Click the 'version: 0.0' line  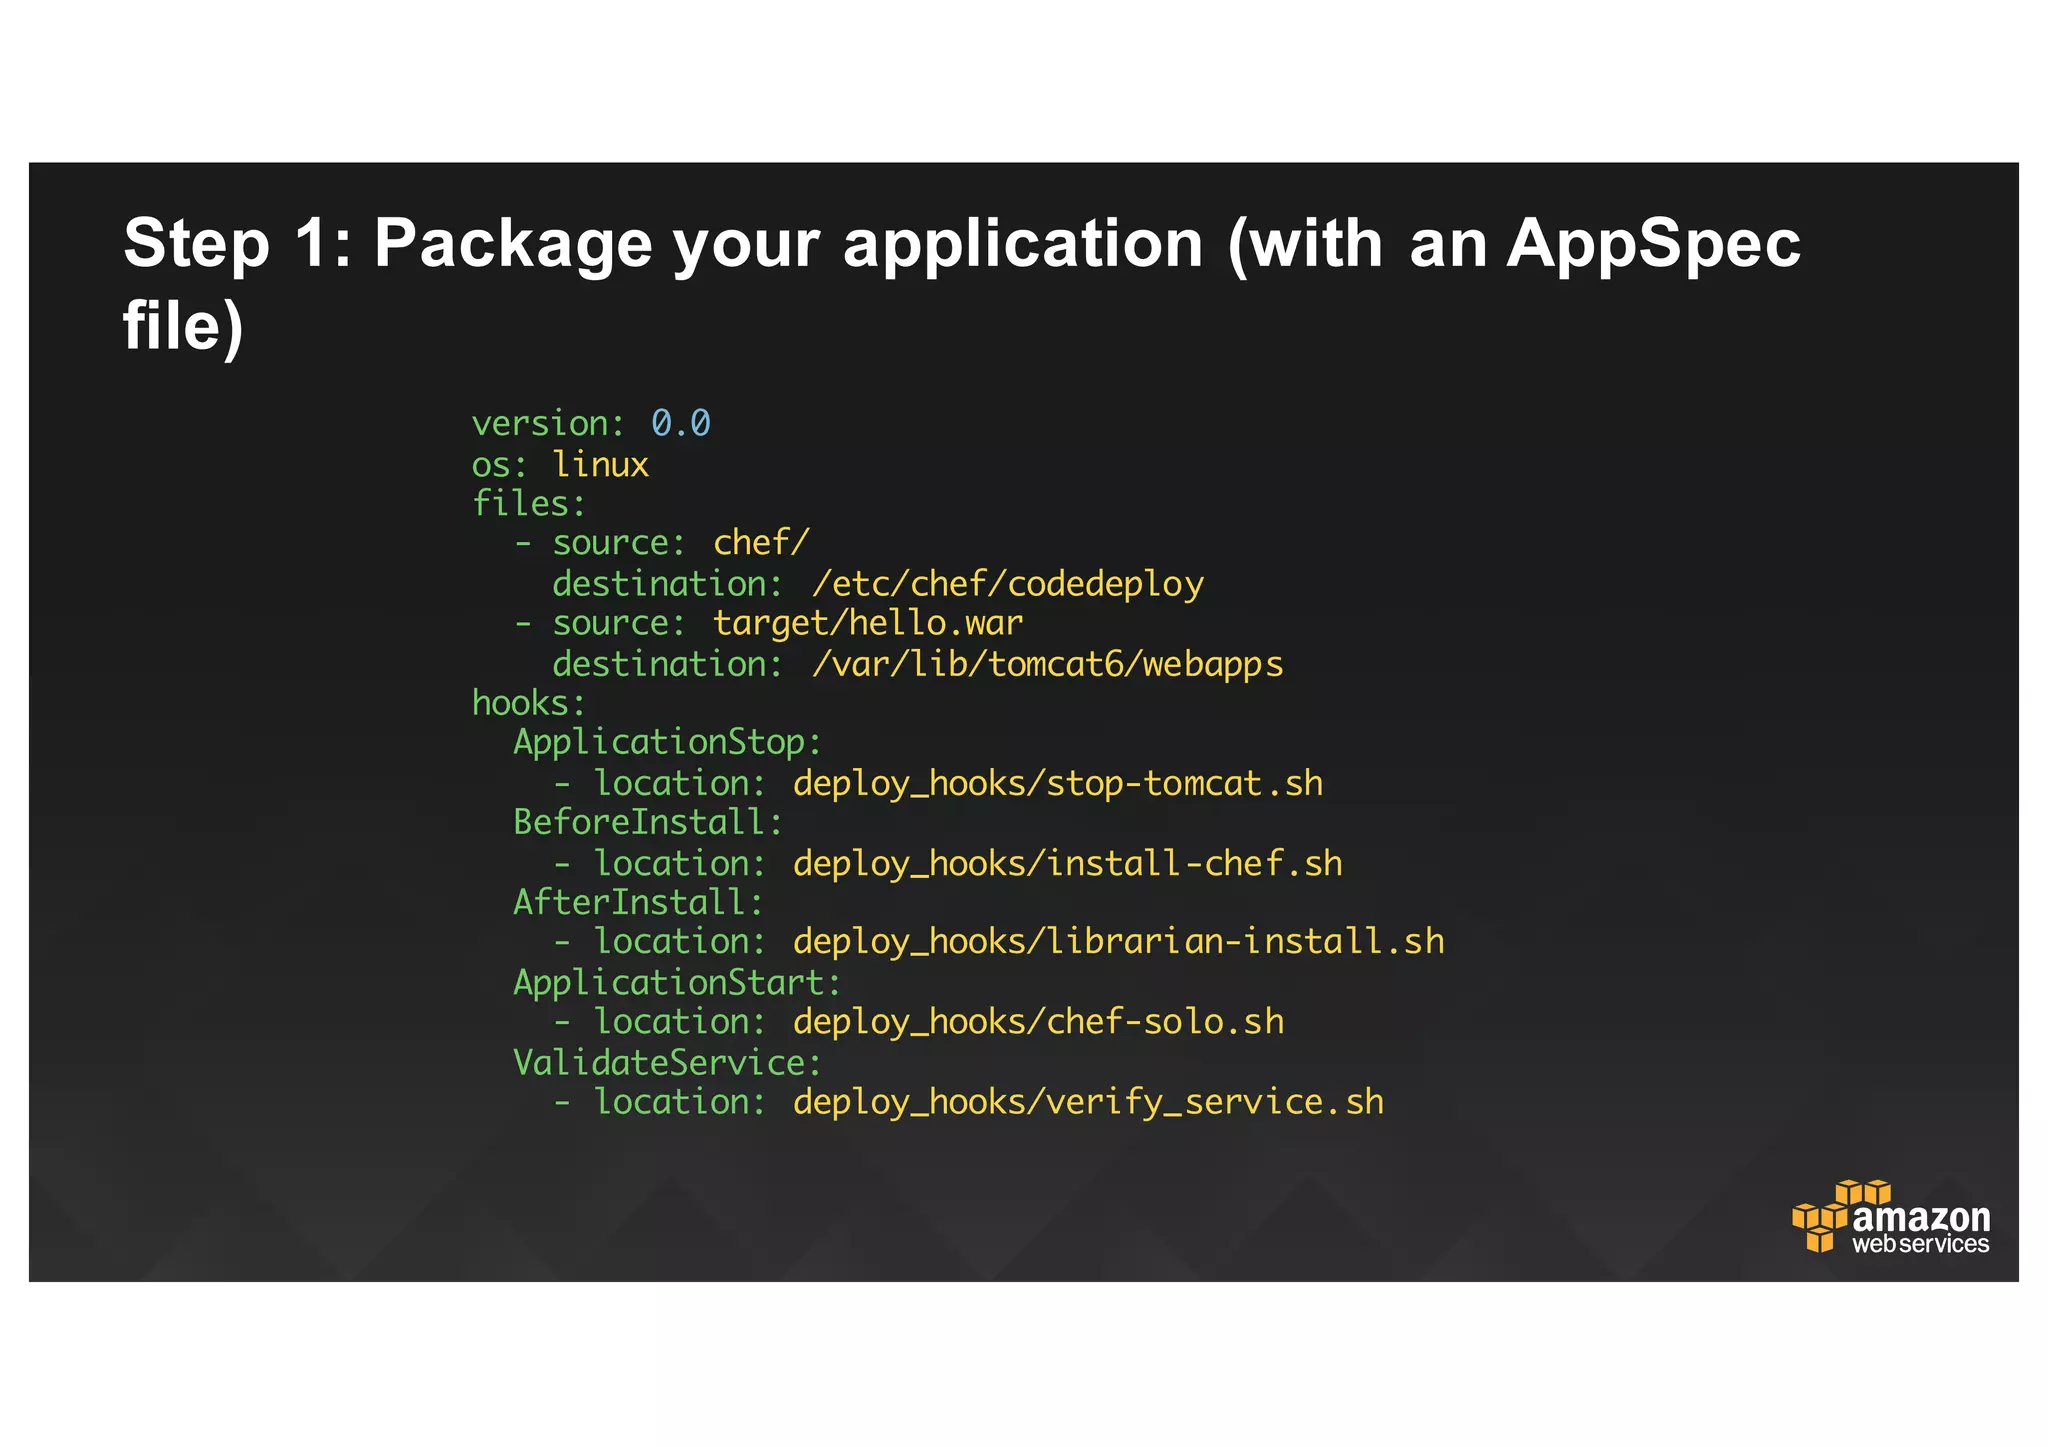591,424
